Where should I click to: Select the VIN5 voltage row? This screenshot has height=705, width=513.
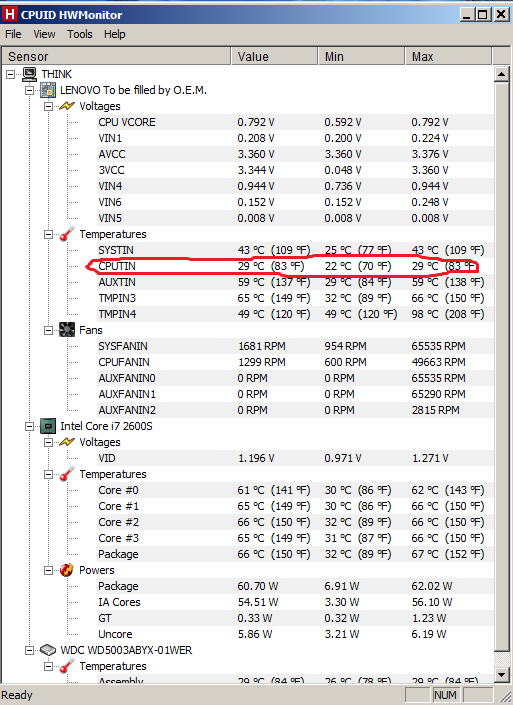(295, 218)
